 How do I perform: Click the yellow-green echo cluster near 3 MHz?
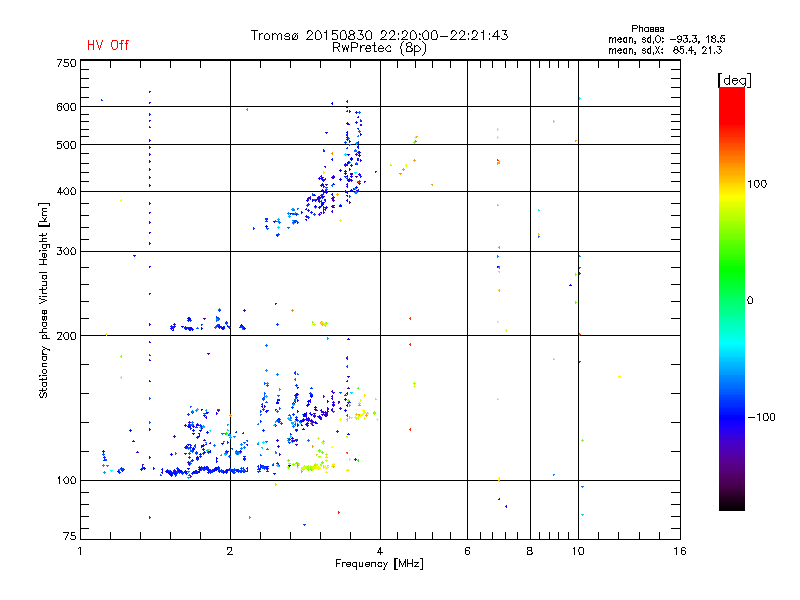(312, 466)
